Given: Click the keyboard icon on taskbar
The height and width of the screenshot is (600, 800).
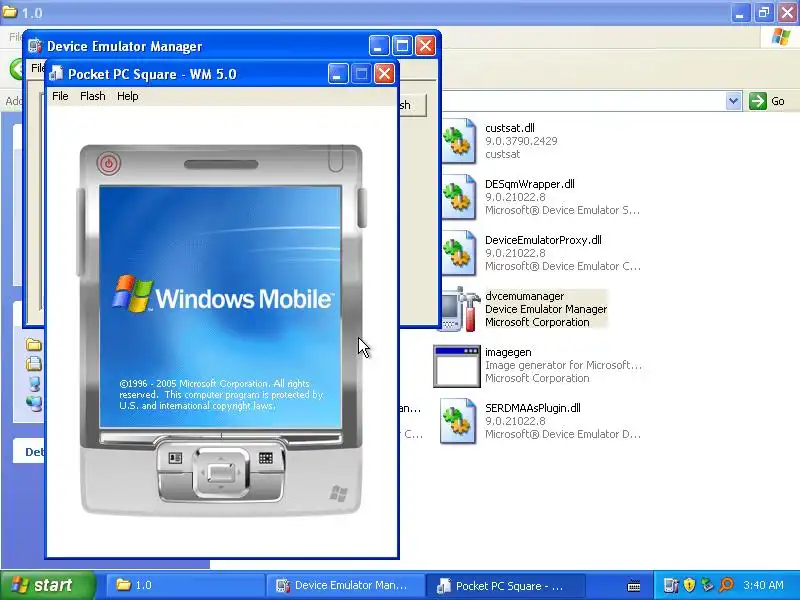Looking at the screenshot, I should coord(634,585).
